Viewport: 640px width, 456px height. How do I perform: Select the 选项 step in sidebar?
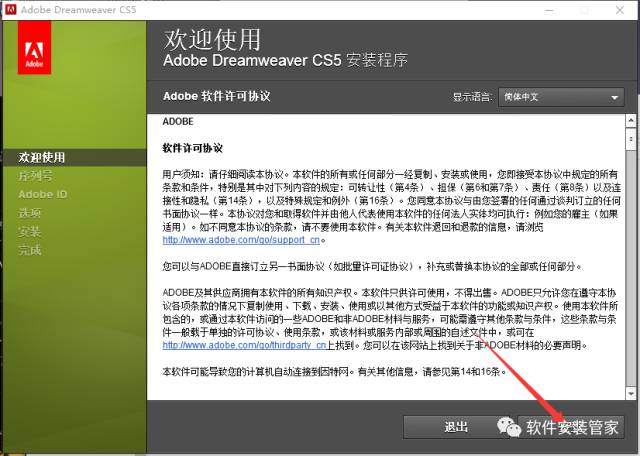(x=29, y=213)
